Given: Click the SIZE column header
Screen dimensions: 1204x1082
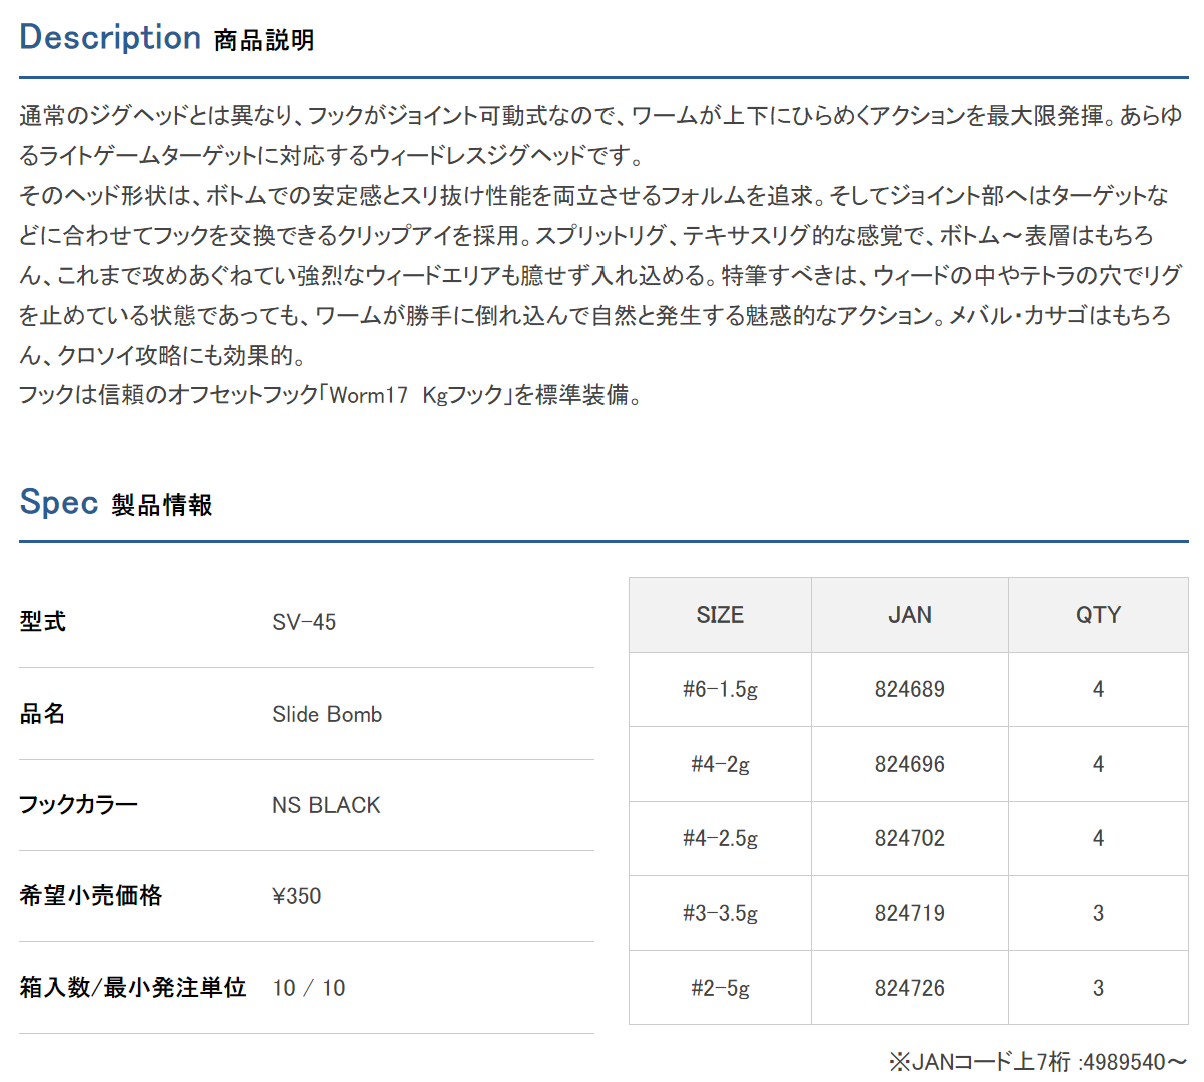Looking at the screenshot, I should tap(720, 615).
